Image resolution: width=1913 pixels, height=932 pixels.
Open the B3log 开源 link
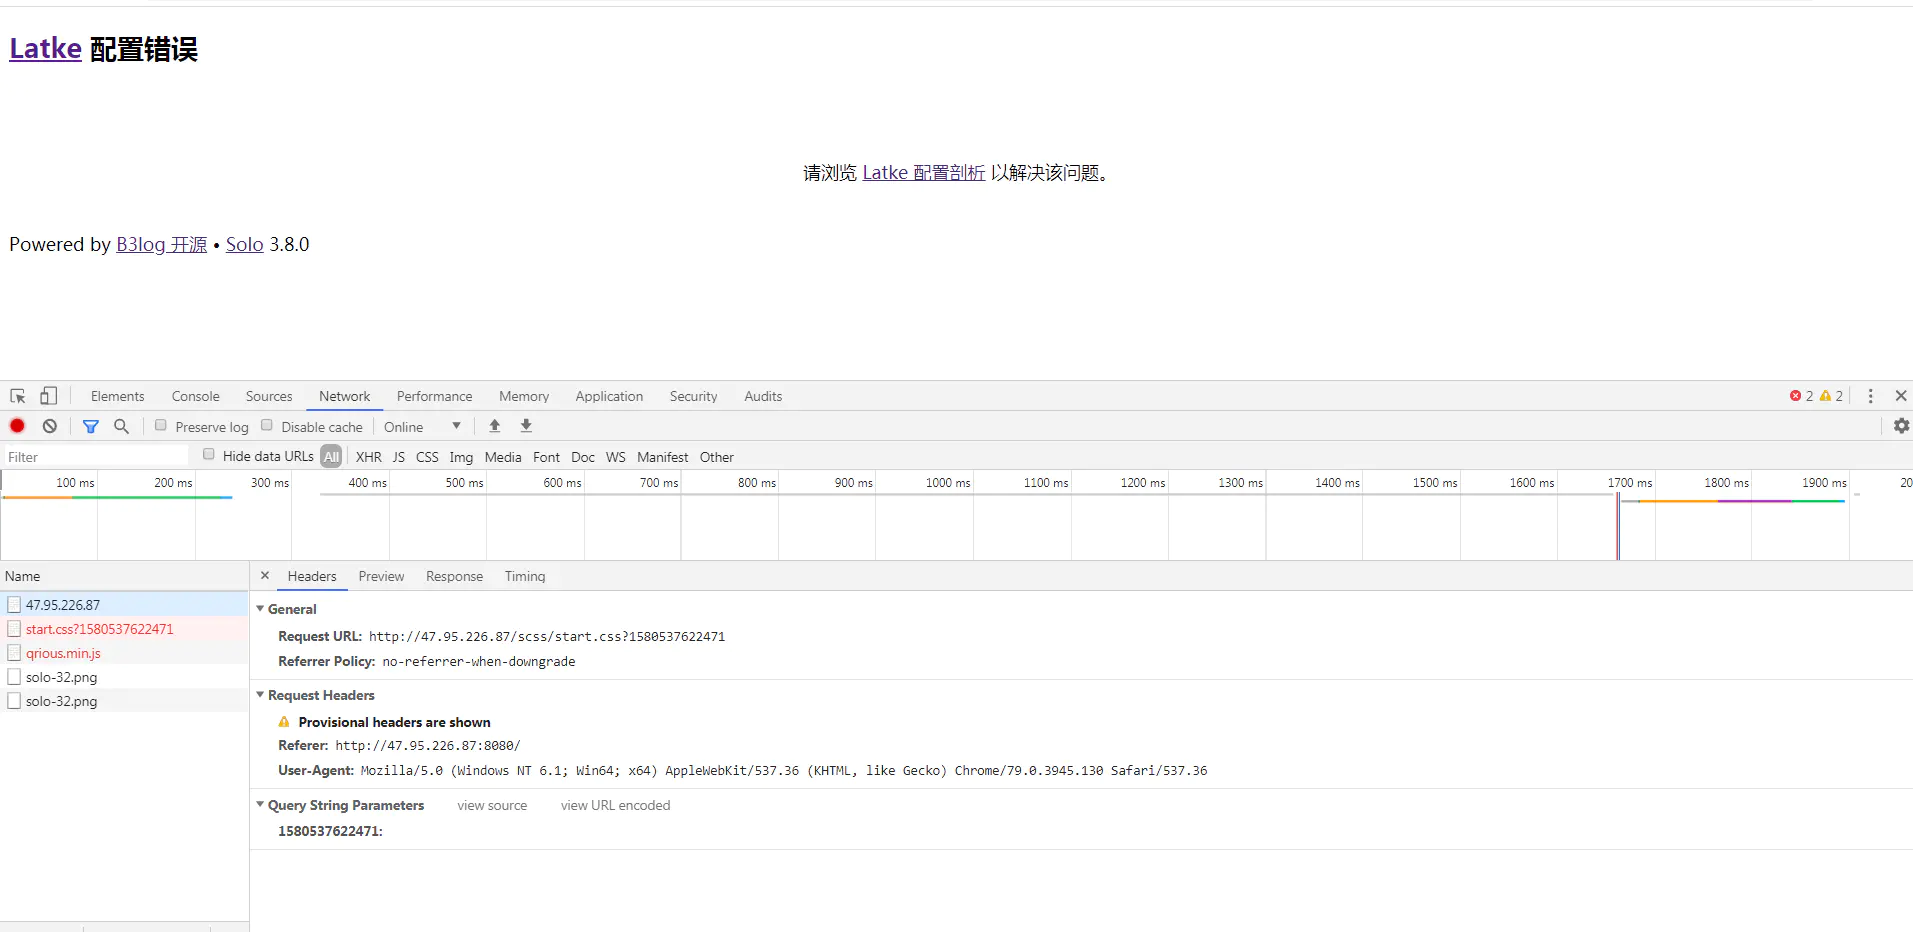point(161,244)
